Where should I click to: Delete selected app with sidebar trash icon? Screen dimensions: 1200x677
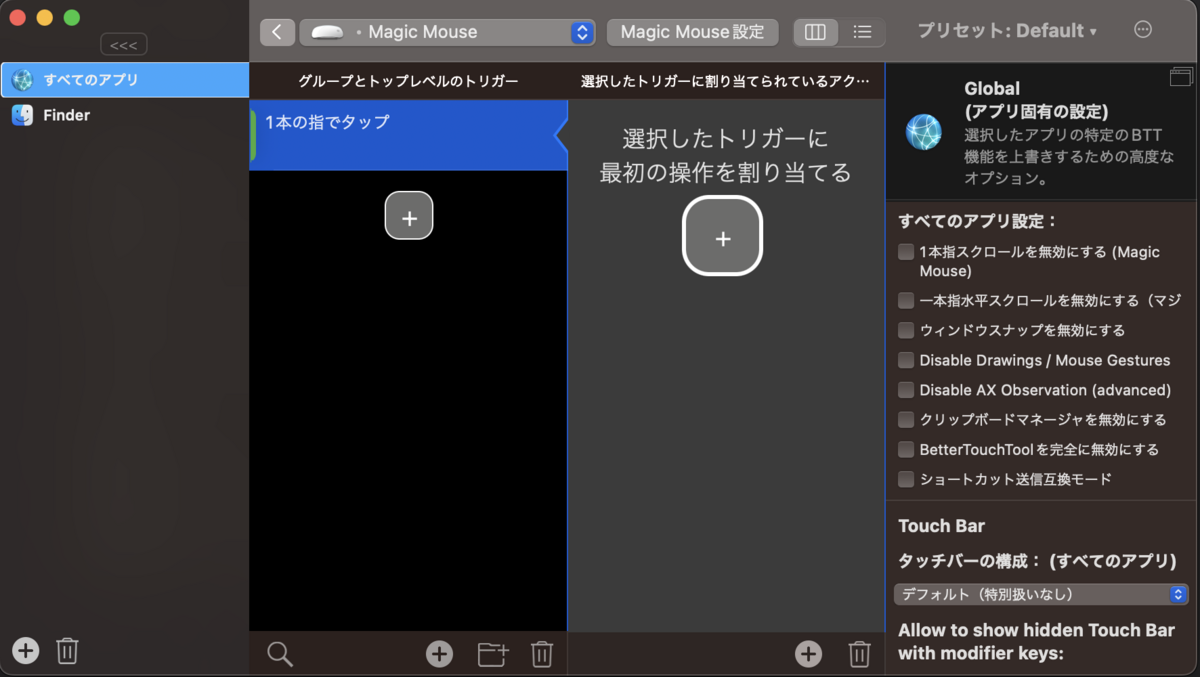tap(67, 651)
